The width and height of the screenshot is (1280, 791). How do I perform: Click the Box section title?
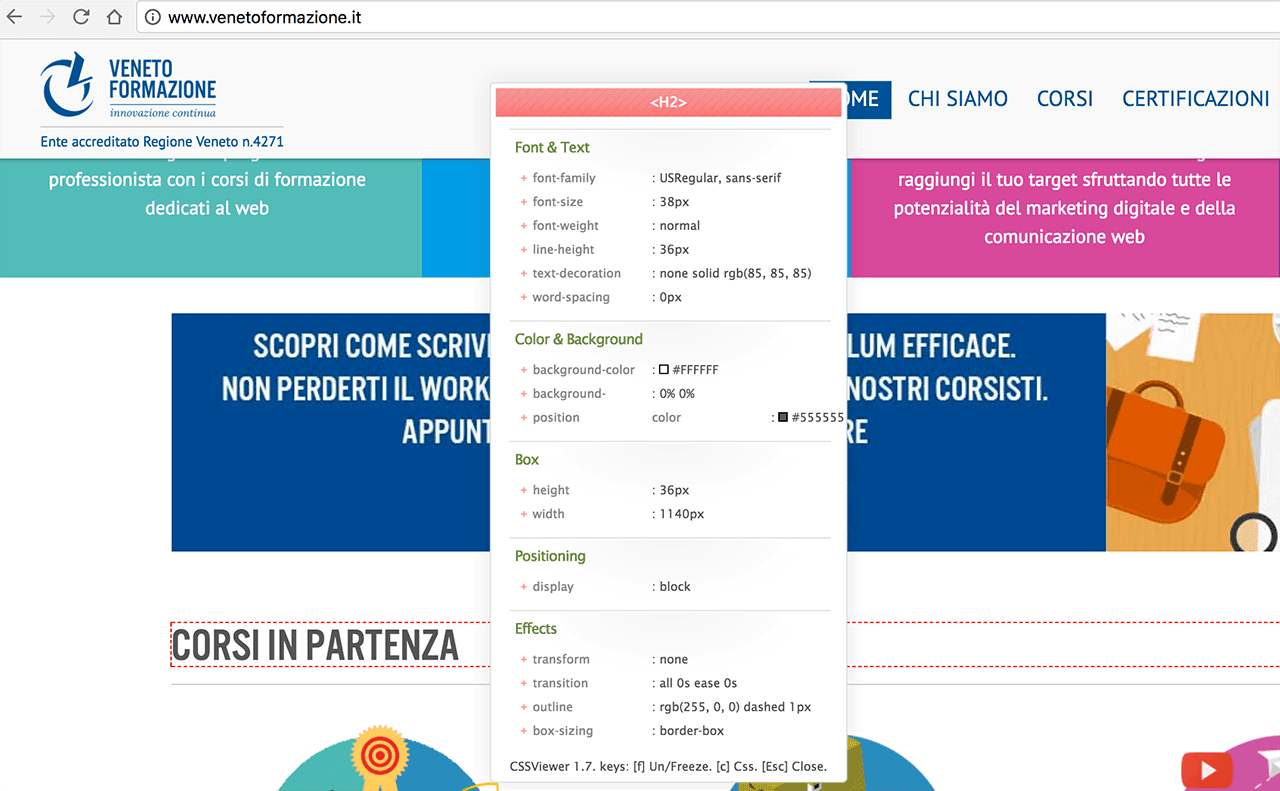coord(527,460)
